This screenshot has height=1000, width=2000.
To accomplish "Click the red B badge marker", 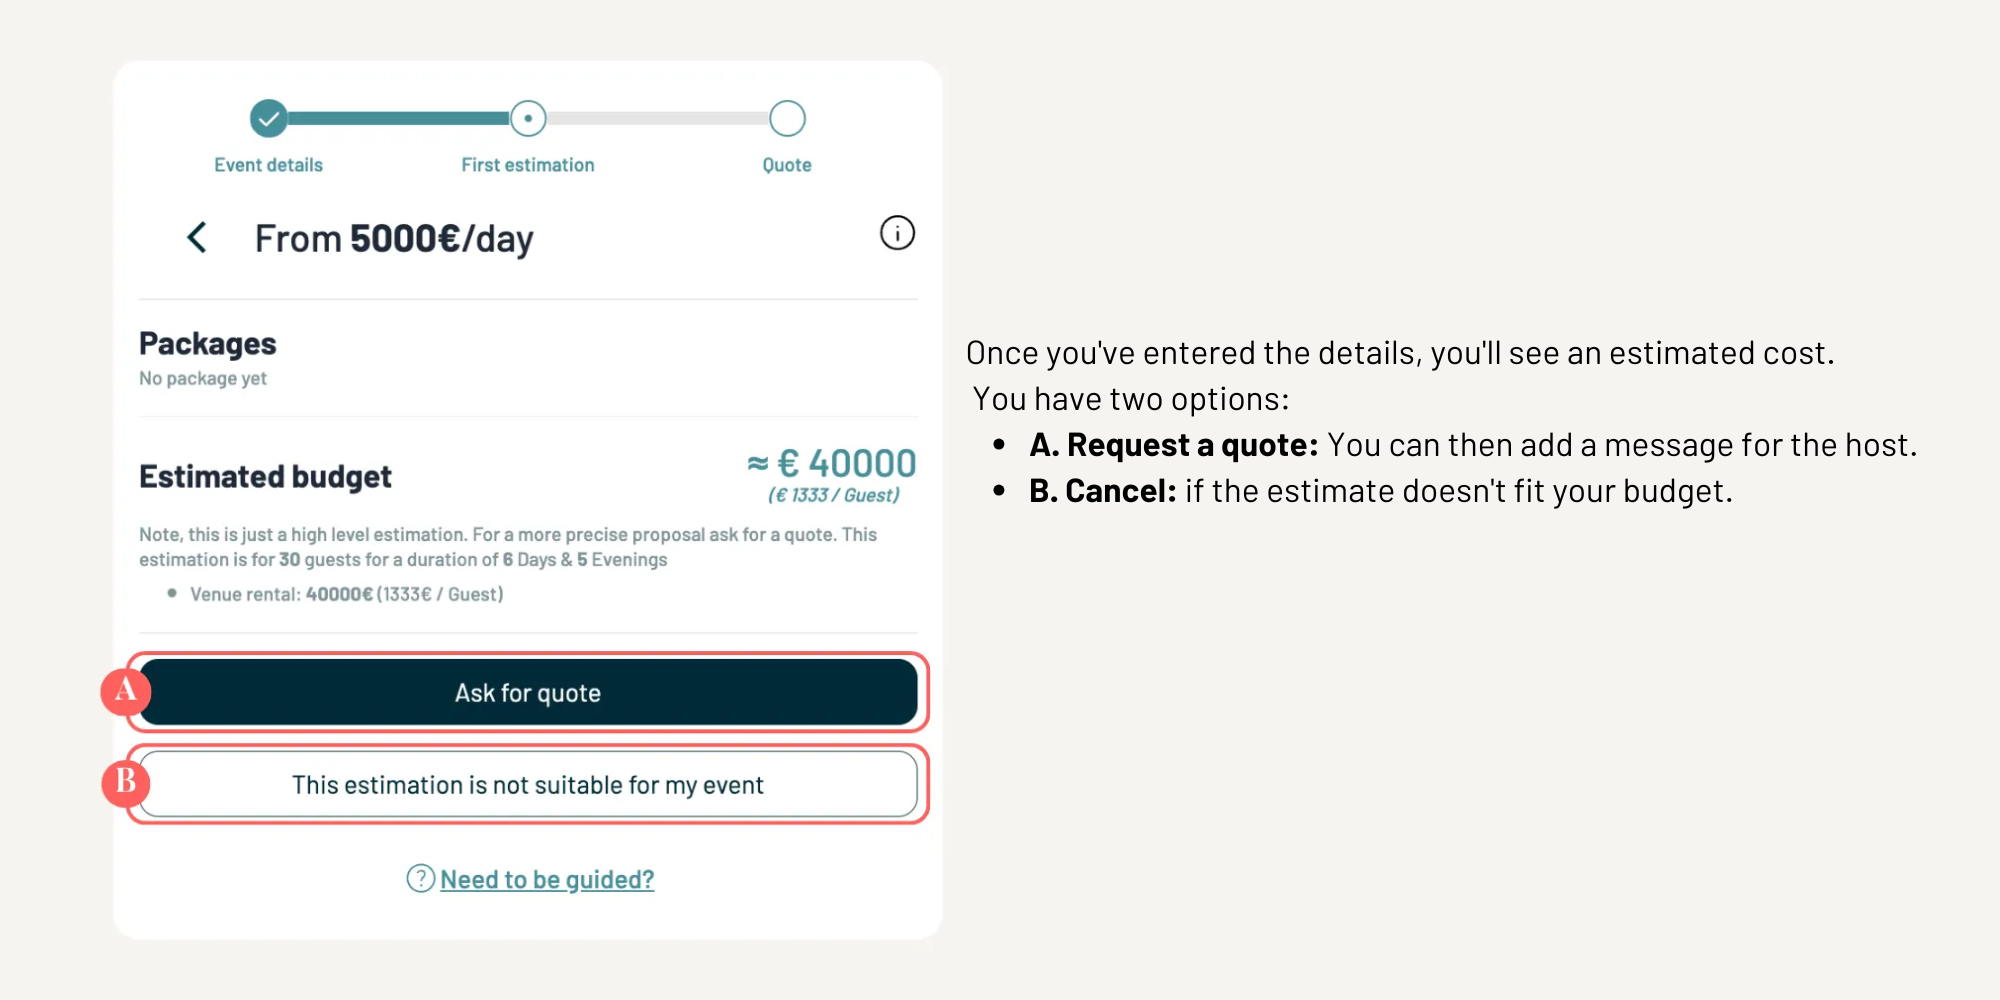I will (126, 781).
